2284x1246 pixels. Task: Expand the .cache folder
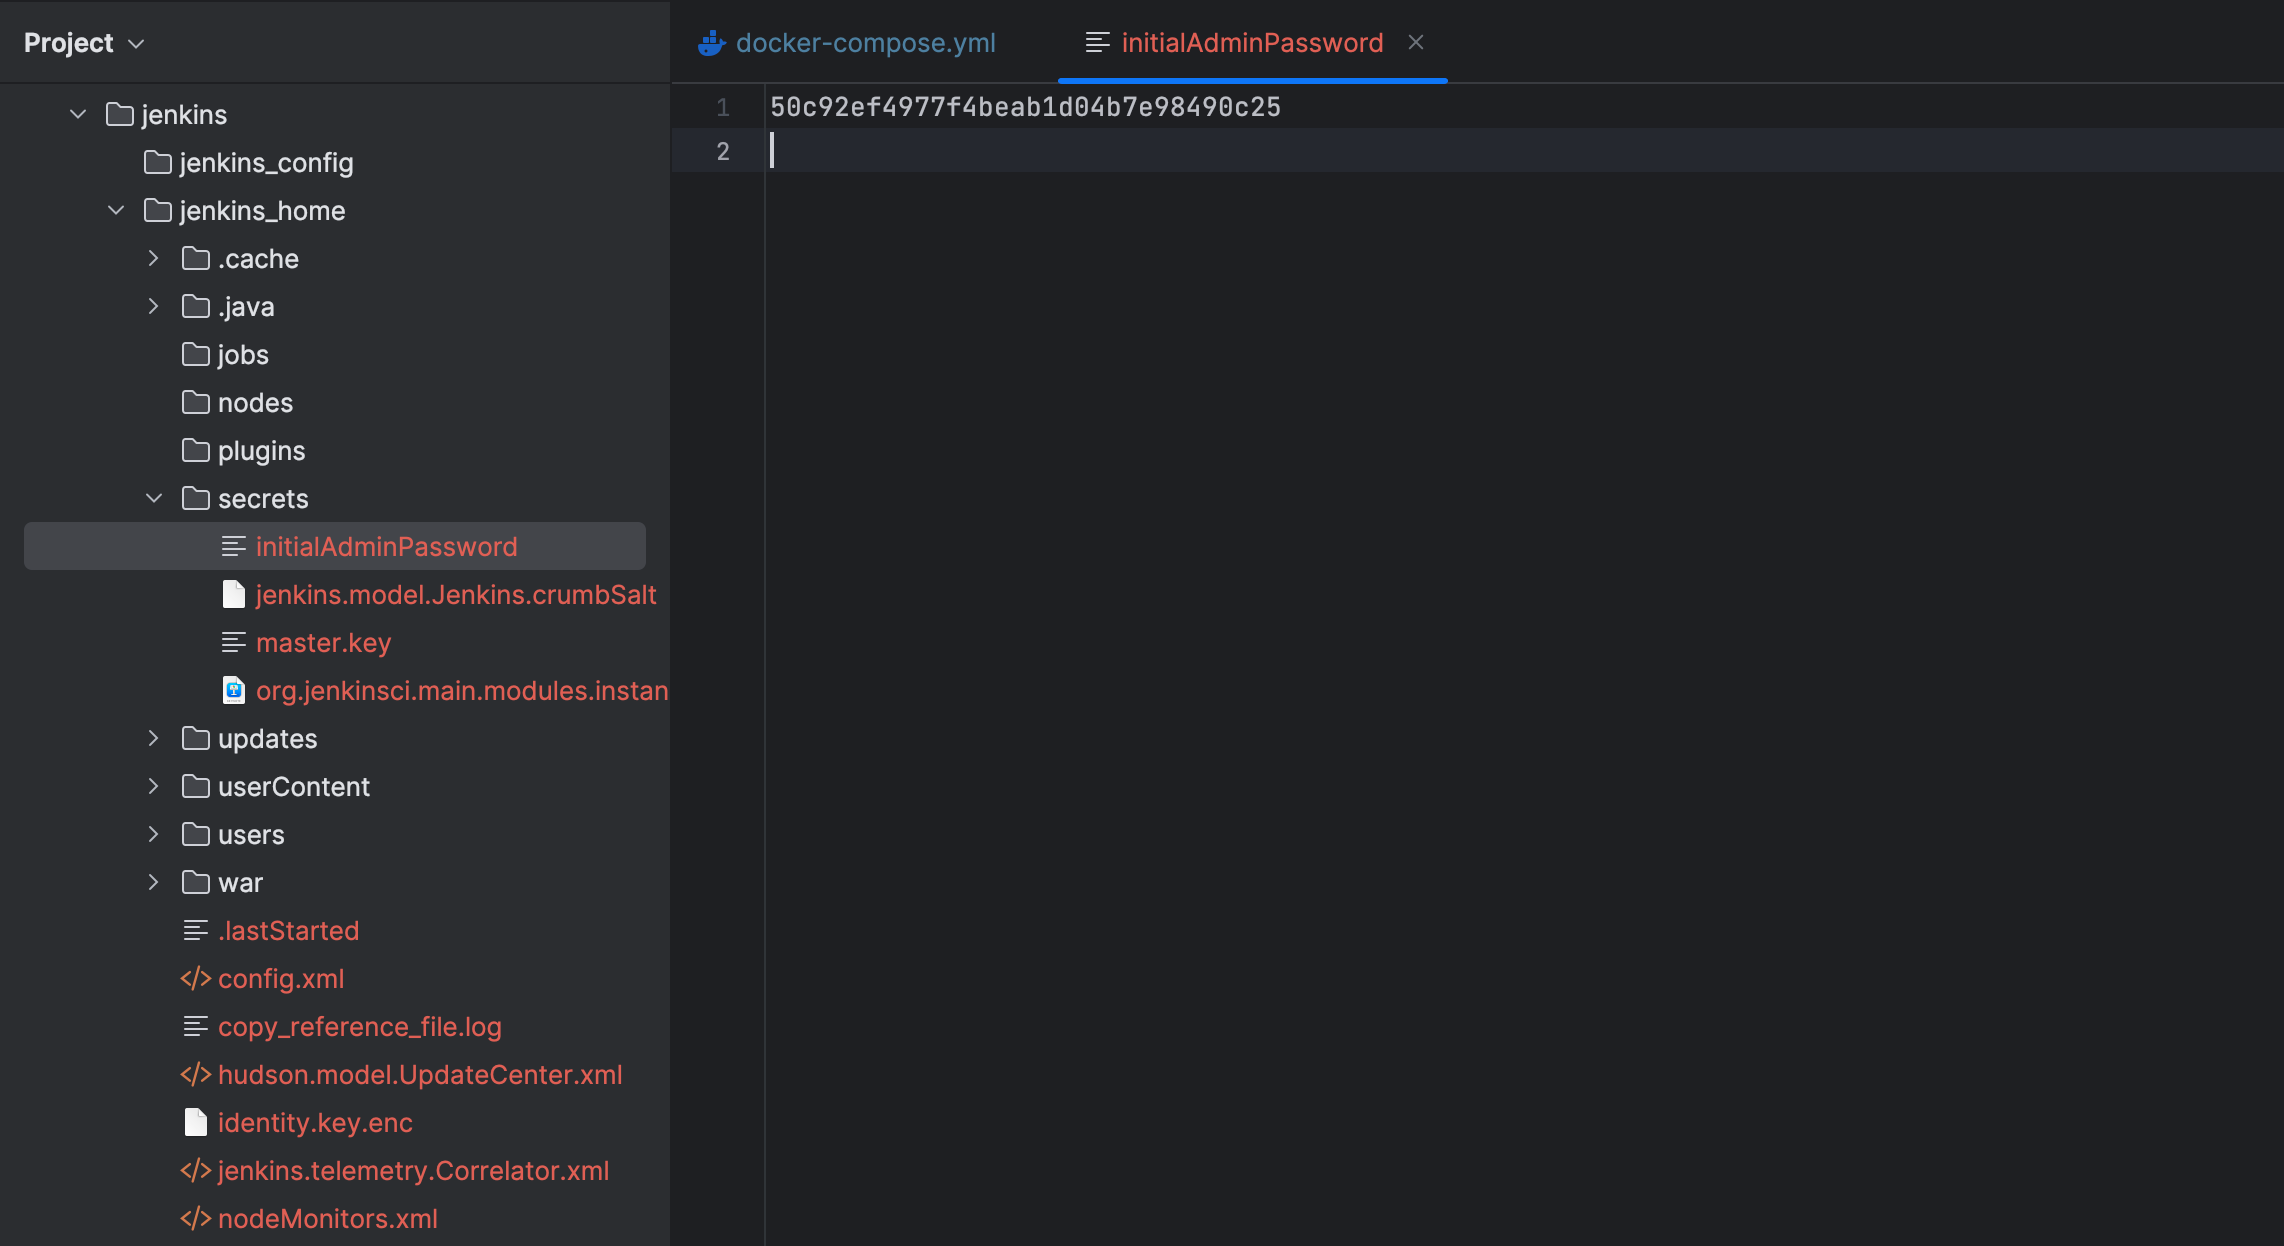(x=153, y=259)
